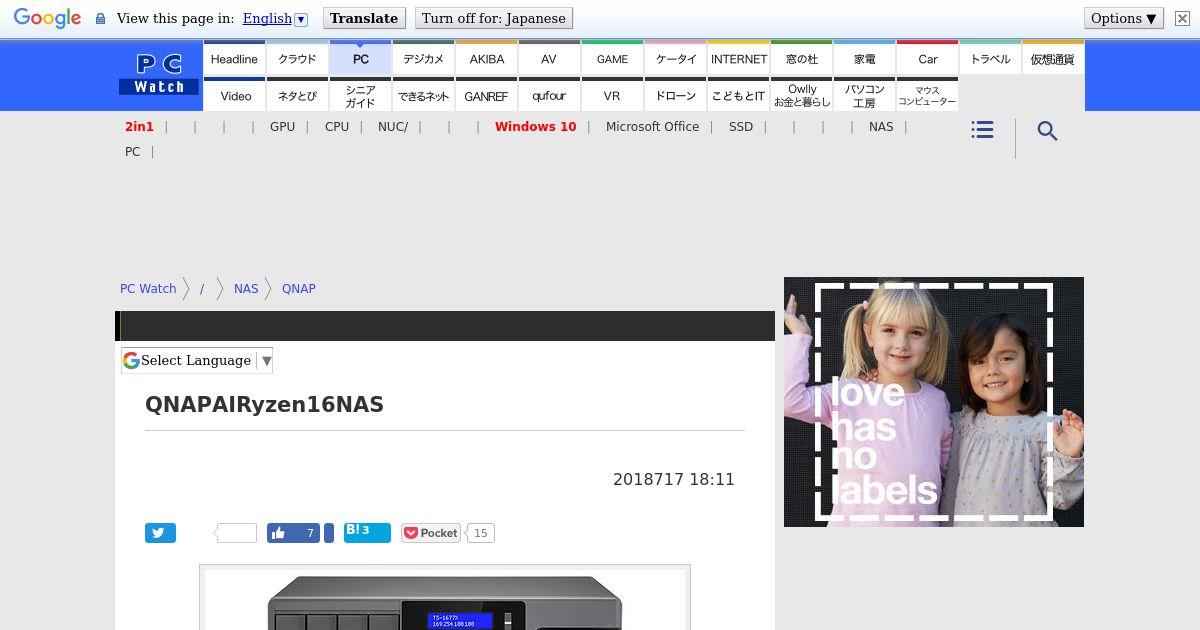Like the article with the Facebook thumbs-up button
This screenshot has width=1200, height=630.
tap(294, 533)
